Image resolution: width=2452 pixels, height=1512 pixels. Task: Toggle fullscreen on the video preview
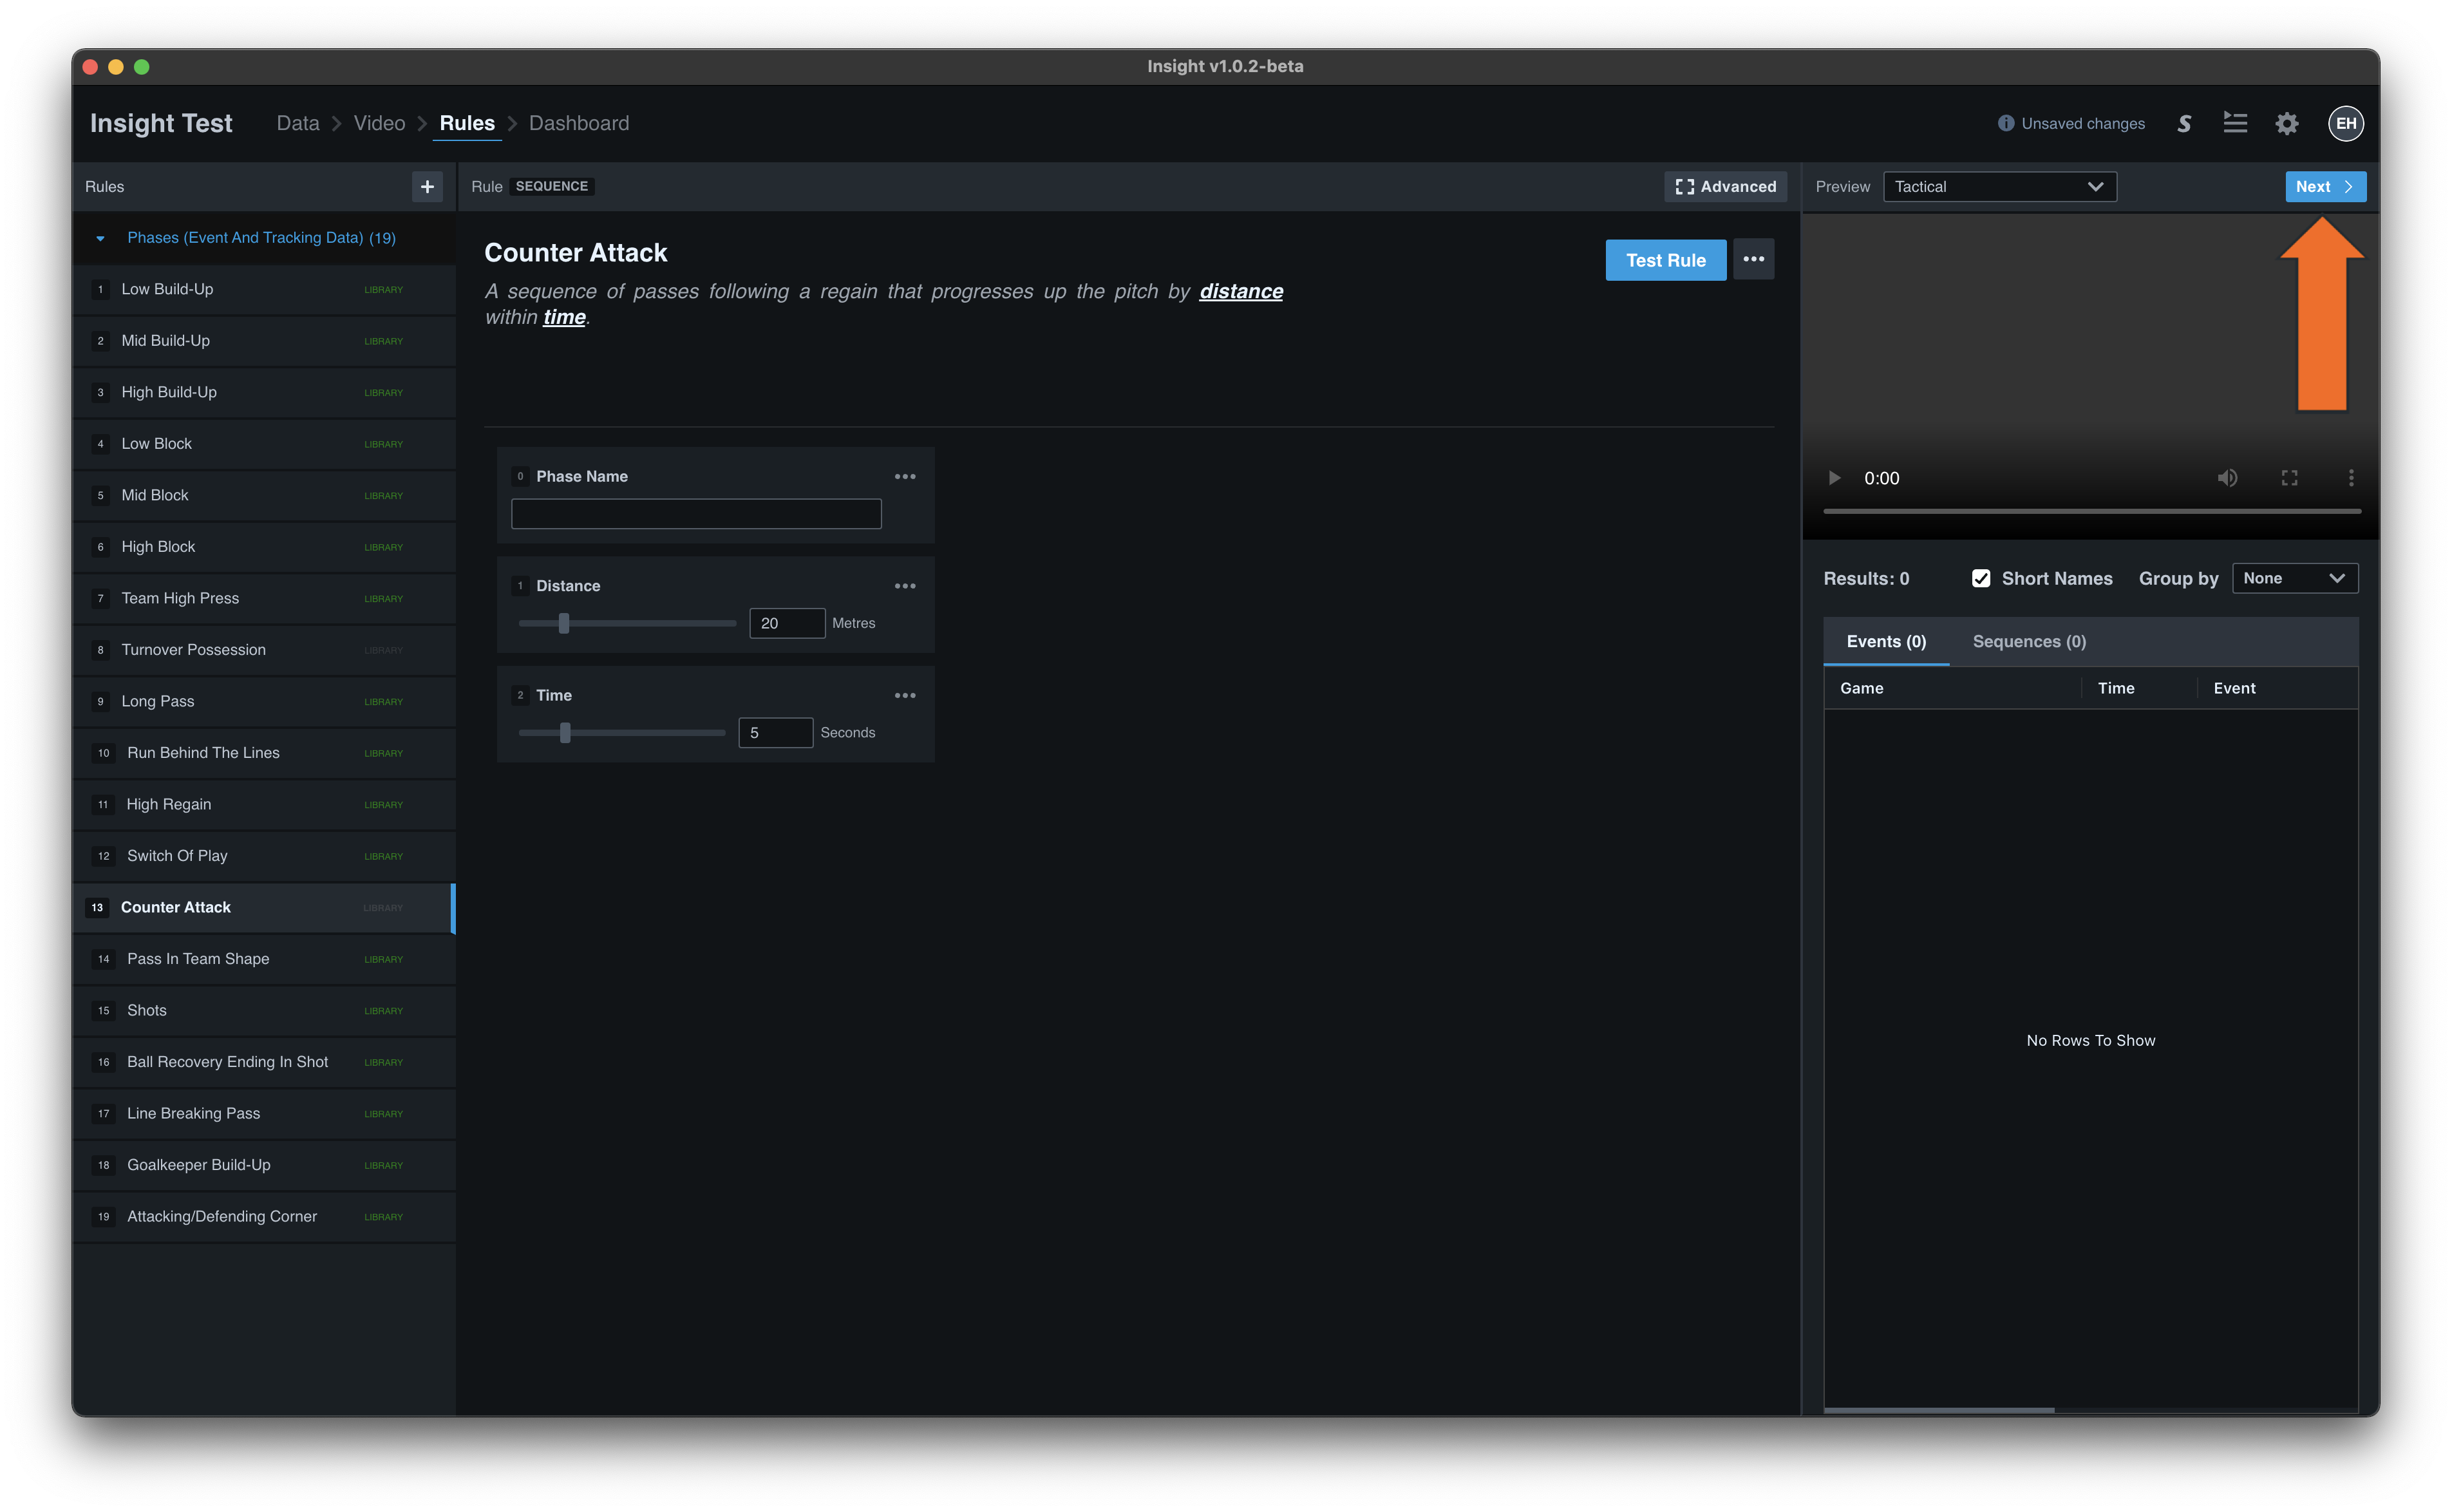(2289, 478)
